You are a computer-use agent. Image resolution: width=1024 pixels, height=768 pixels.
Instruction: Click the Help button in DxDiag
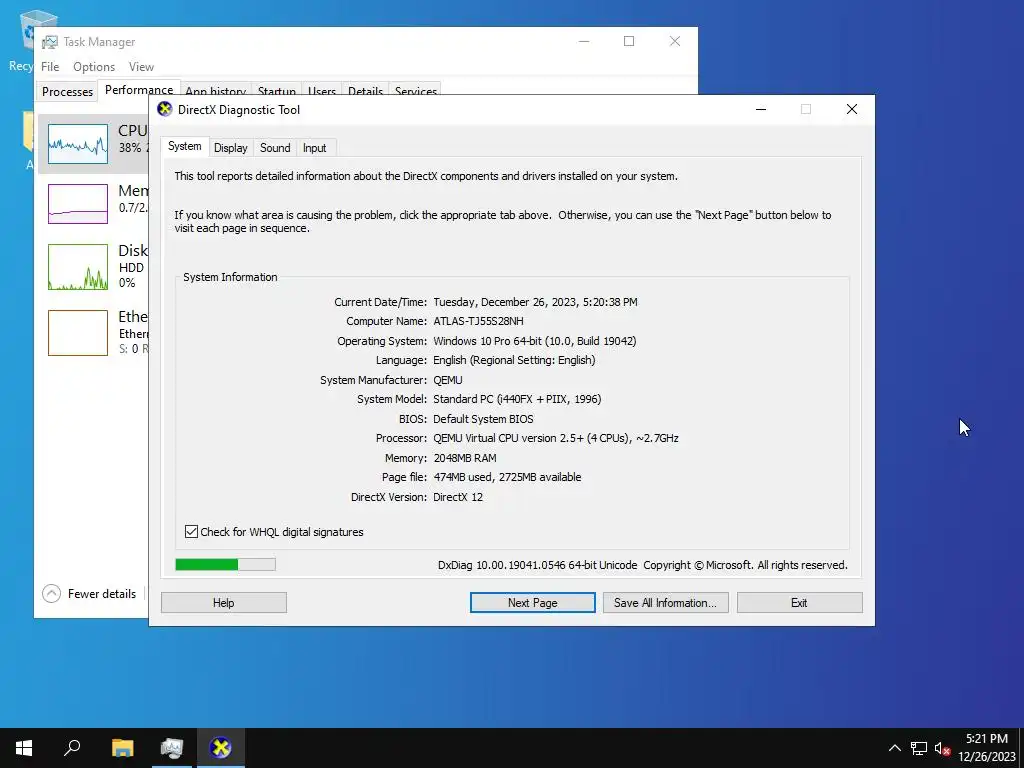pyautogui.click(x=223, y=603)
